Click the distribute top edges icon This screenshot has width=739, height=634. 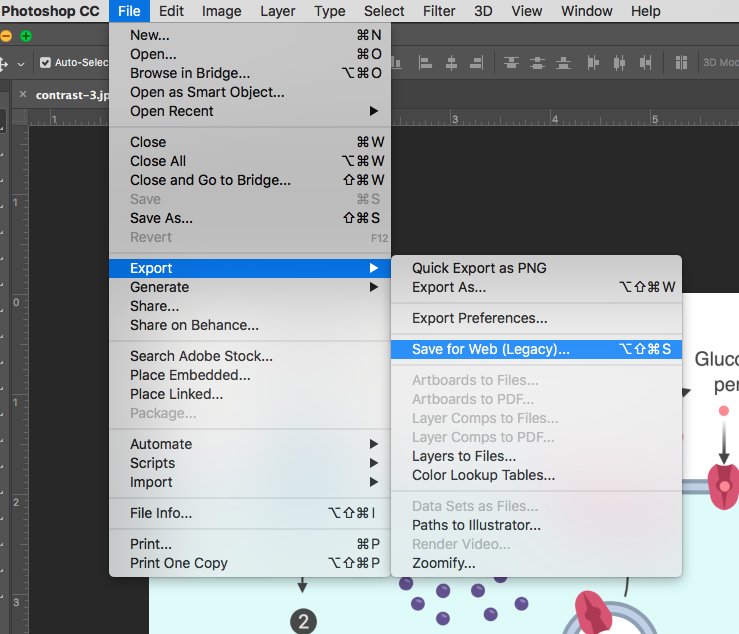point(511,62)
